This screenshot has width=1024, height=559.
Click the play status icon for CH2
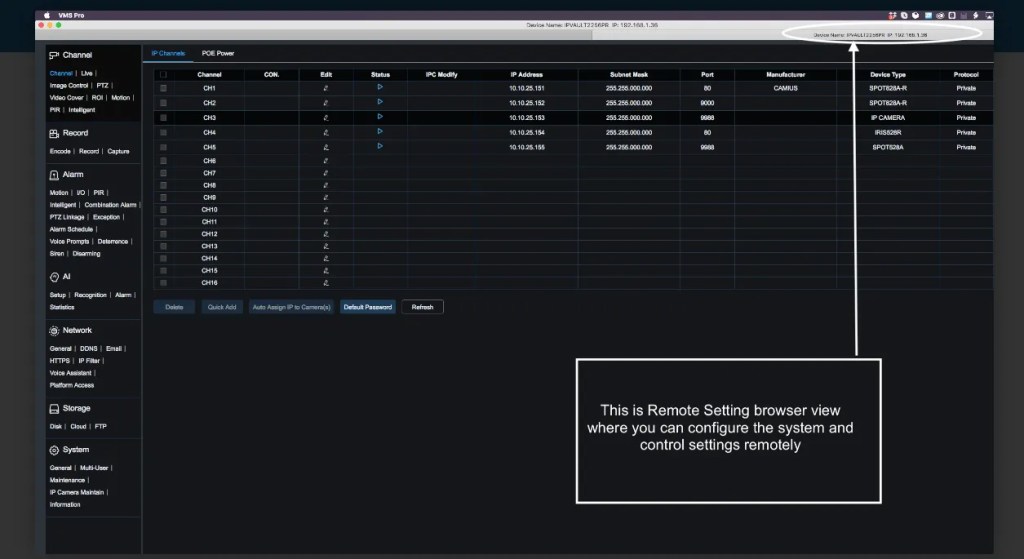(380, 102)
